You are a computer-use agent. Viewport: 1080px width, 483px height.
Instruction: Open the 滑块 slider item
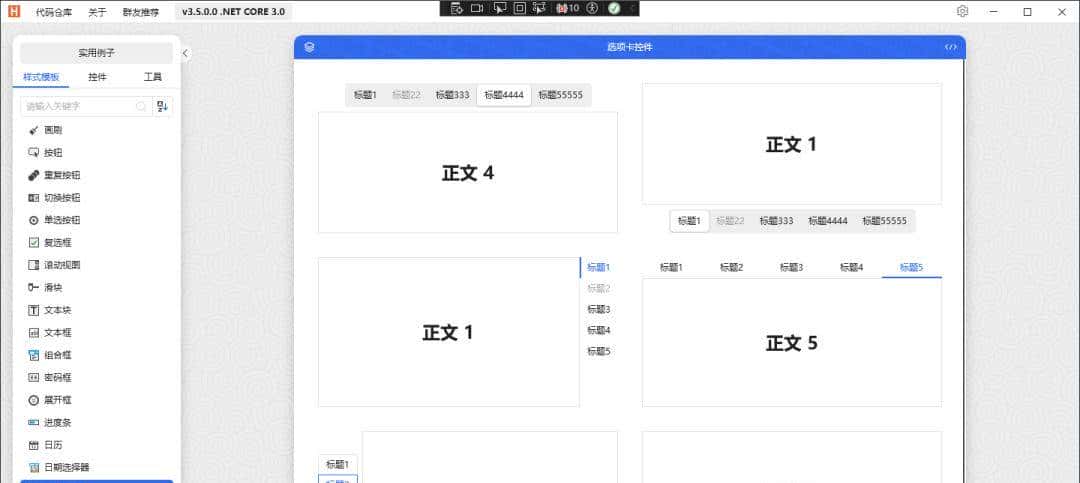click(x=96, y=287)
